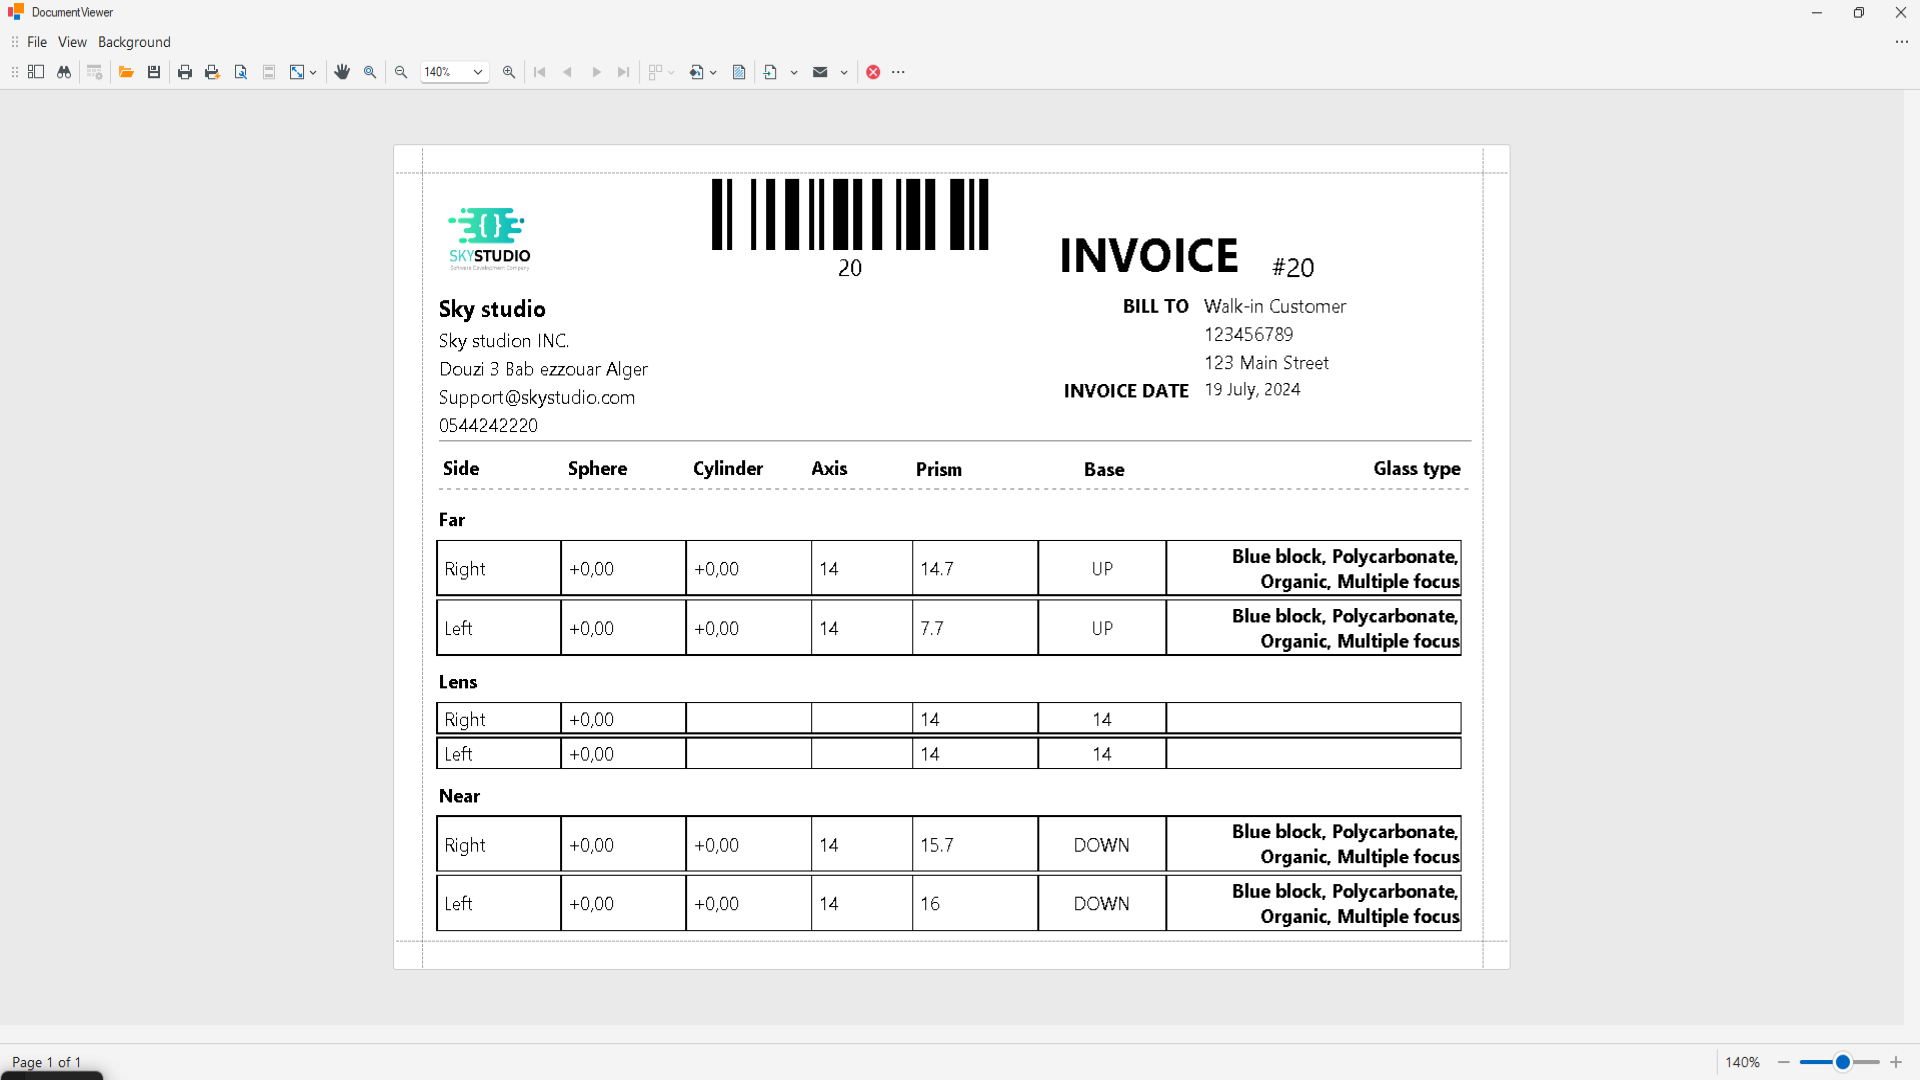Select the Hand pan tool

click(342, 72)
